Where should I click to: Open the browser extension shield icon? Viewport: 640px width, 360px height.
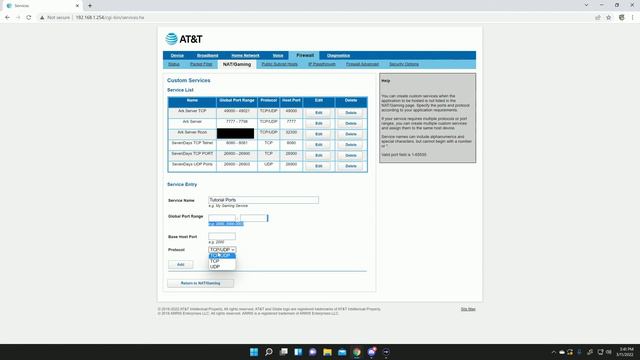[622, 18]
